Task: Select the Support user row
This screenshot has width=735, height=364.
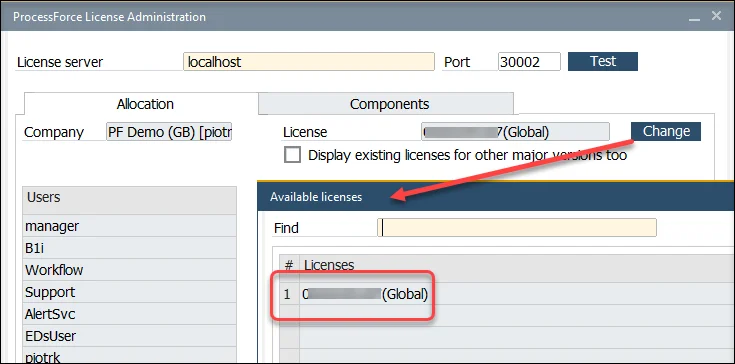Action: (129, 292)
